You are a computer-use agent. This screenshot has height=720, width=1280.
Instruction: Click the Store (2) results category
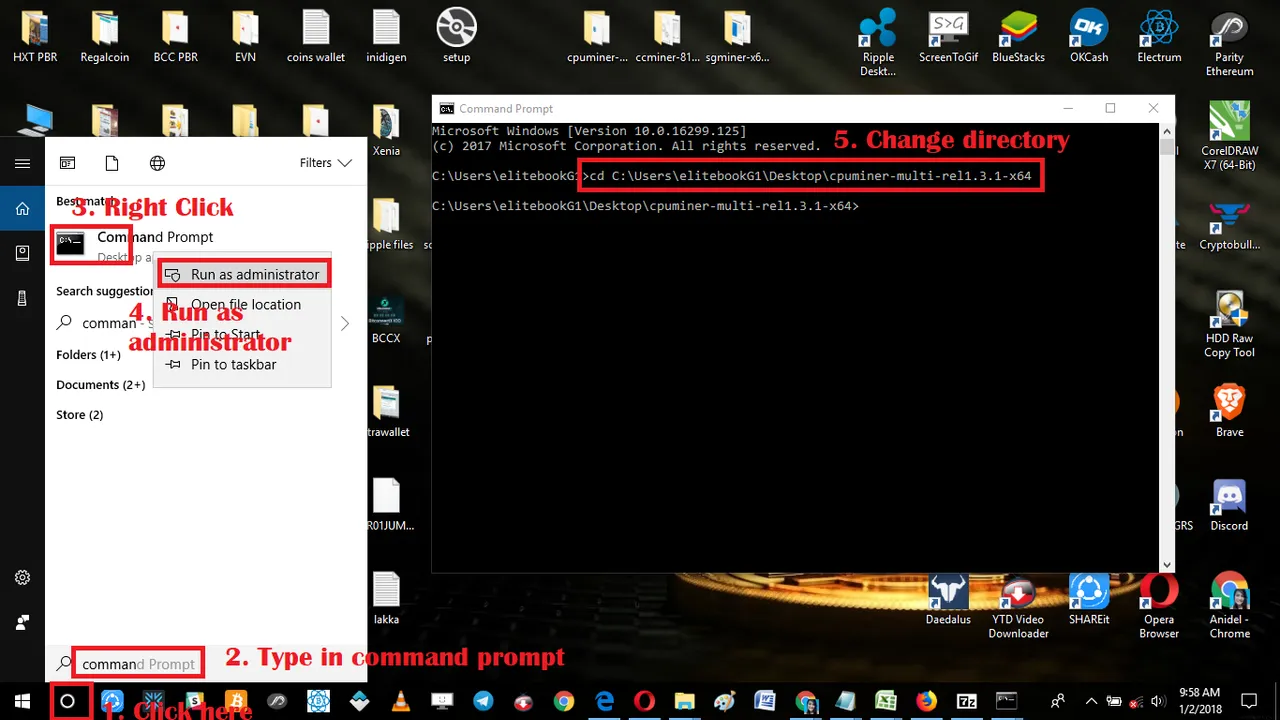(80, 415)
